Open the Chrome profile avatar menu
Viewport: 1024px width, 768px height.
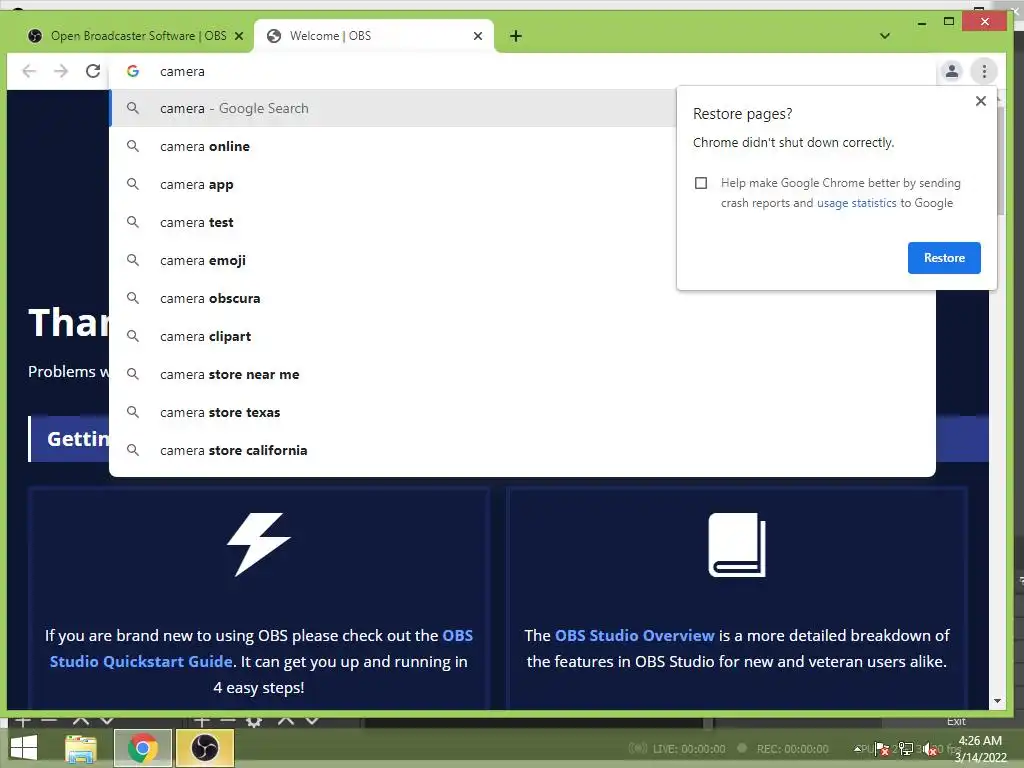[x=952, y=71]
